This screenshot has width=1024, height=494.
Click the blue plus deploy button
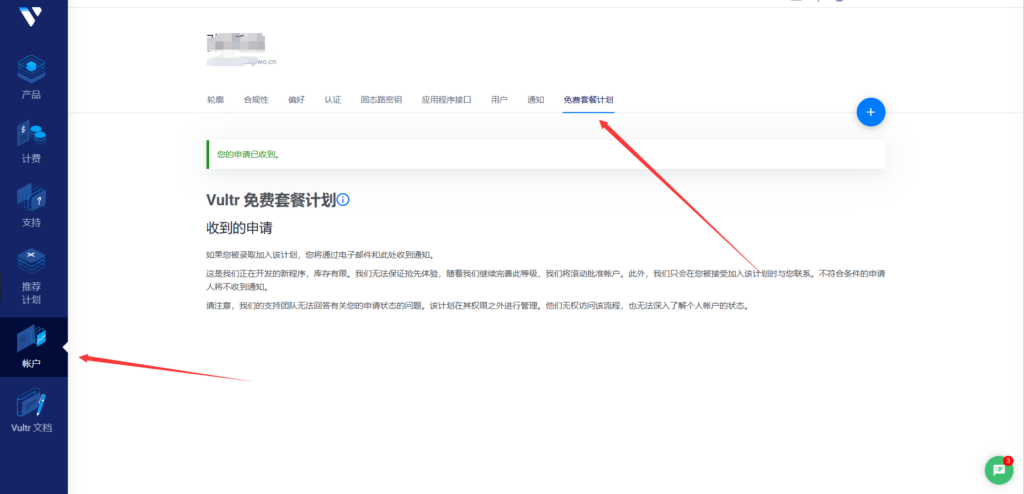pos(870,112)
